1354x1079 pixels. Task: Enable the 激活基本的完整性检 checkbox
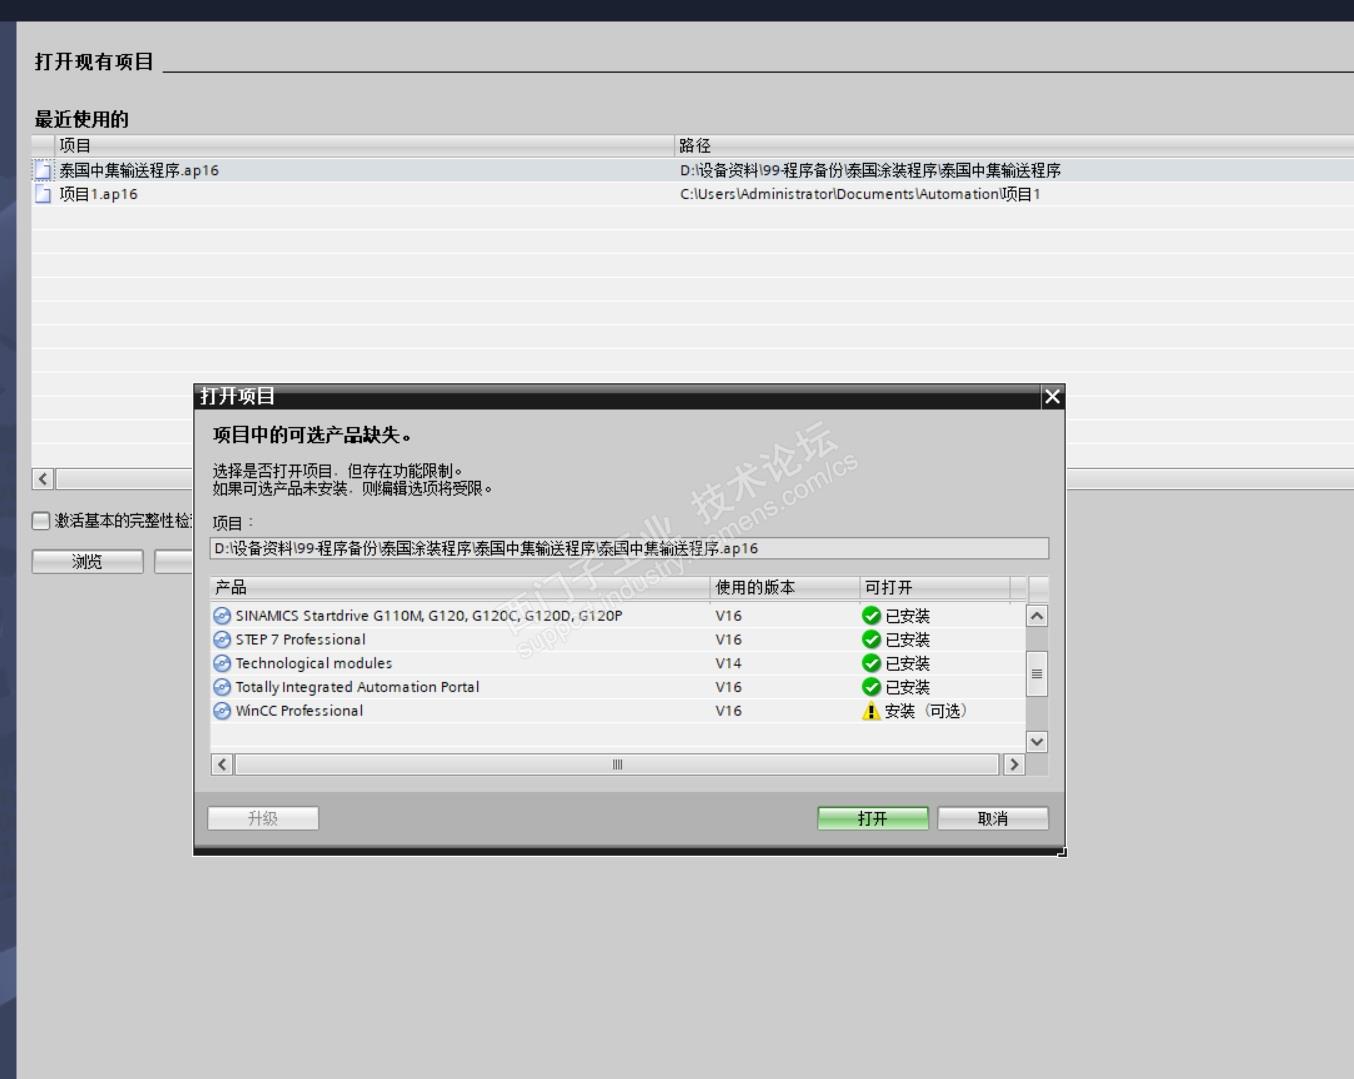[41, 521]
